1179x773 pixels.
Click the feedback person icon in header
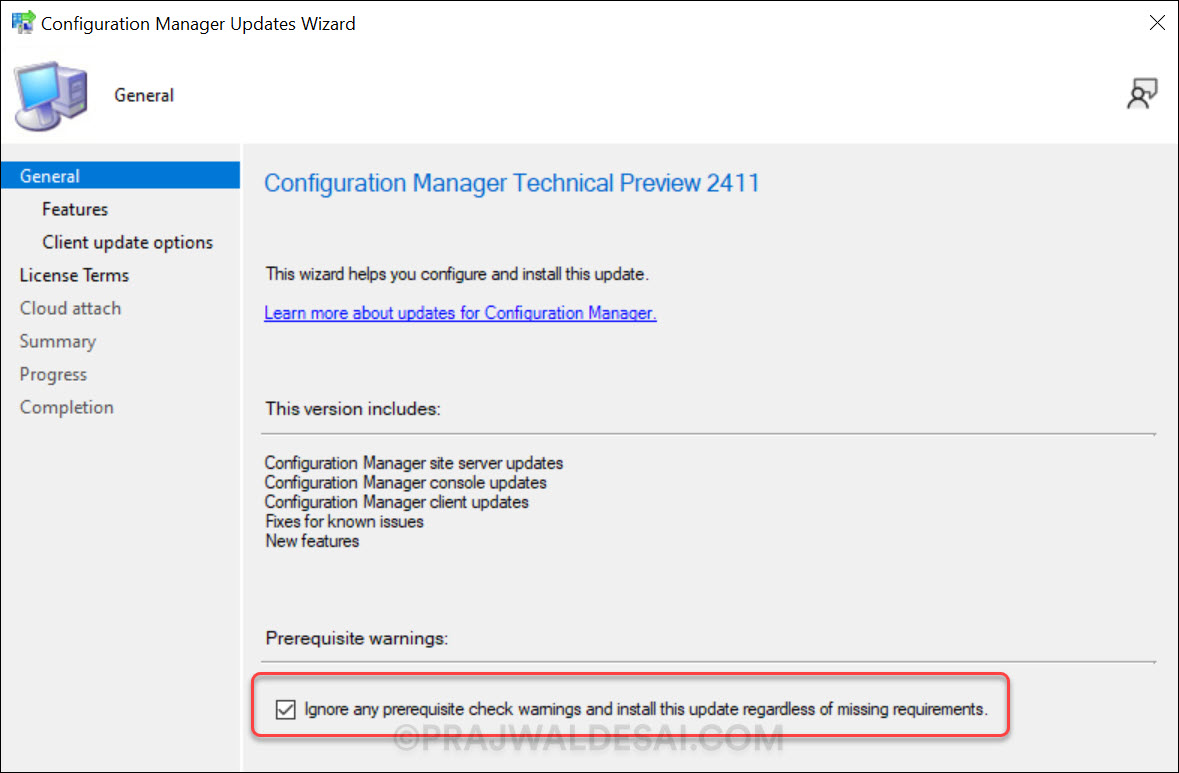point(1141,94)
